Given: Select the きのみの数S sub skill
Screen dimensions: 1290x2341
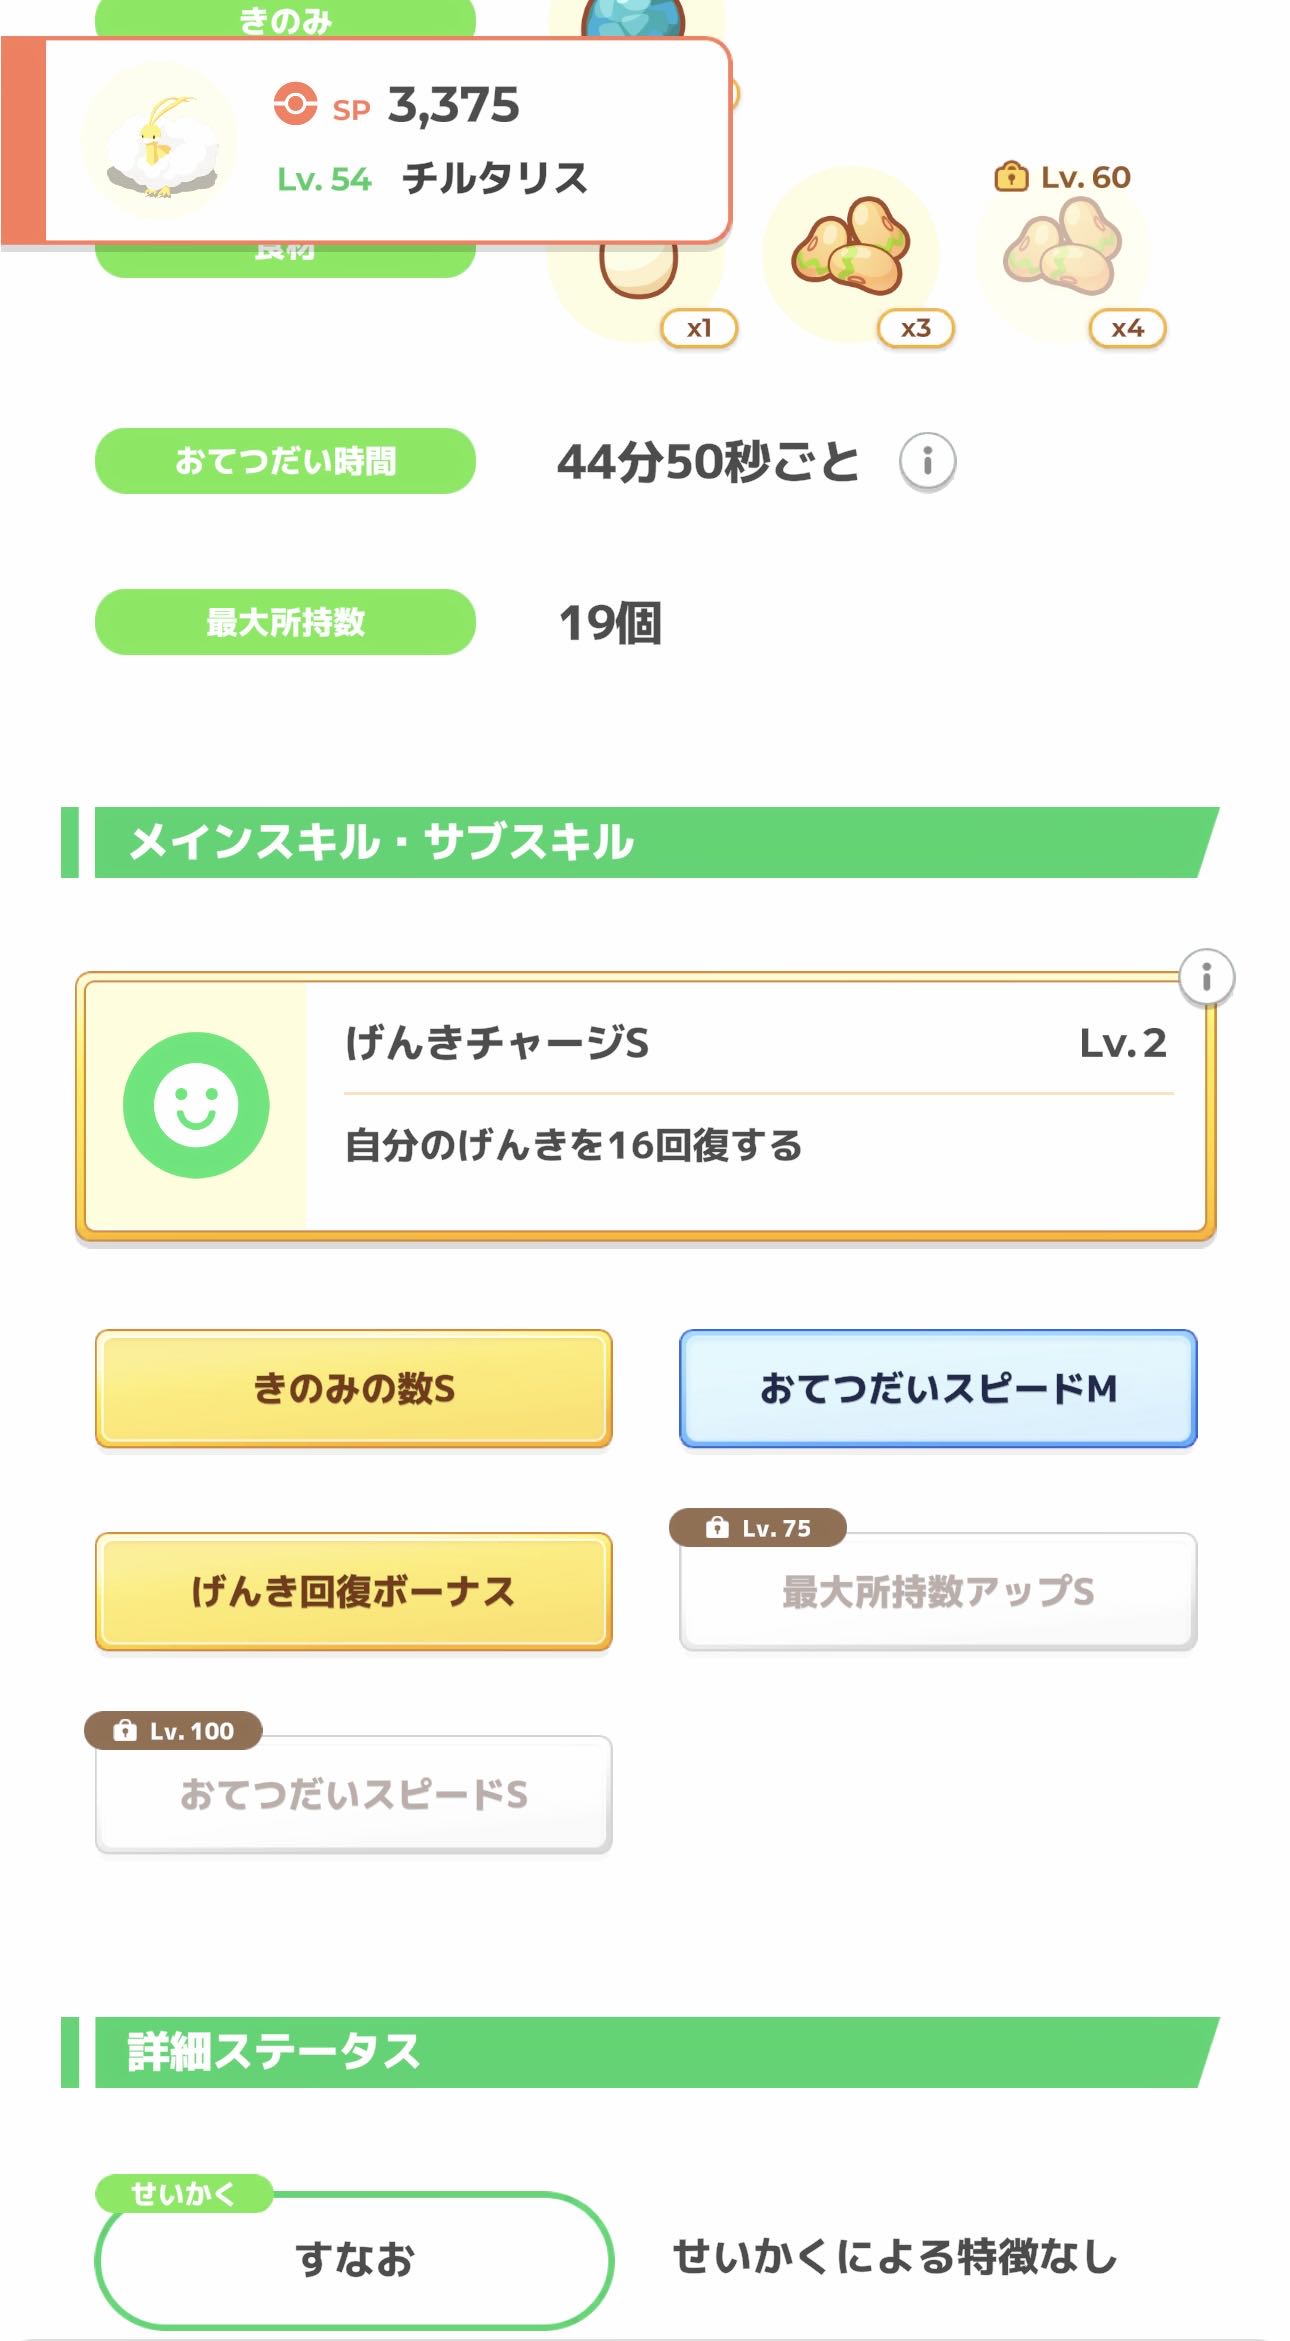Looking at the screenshot, I should (x=354, y=1388).
